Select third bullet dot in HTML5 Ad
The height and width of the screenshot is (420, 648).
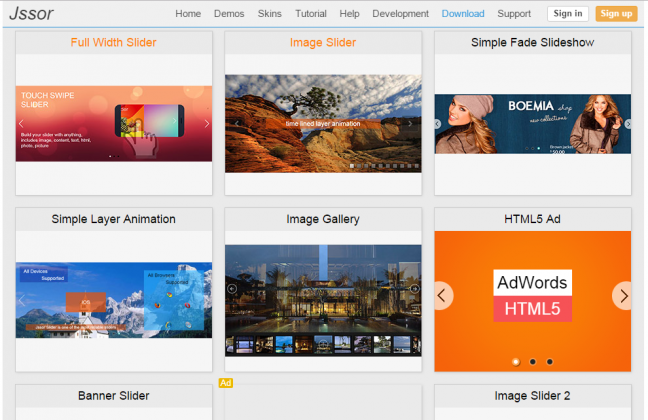click(550, 361)
